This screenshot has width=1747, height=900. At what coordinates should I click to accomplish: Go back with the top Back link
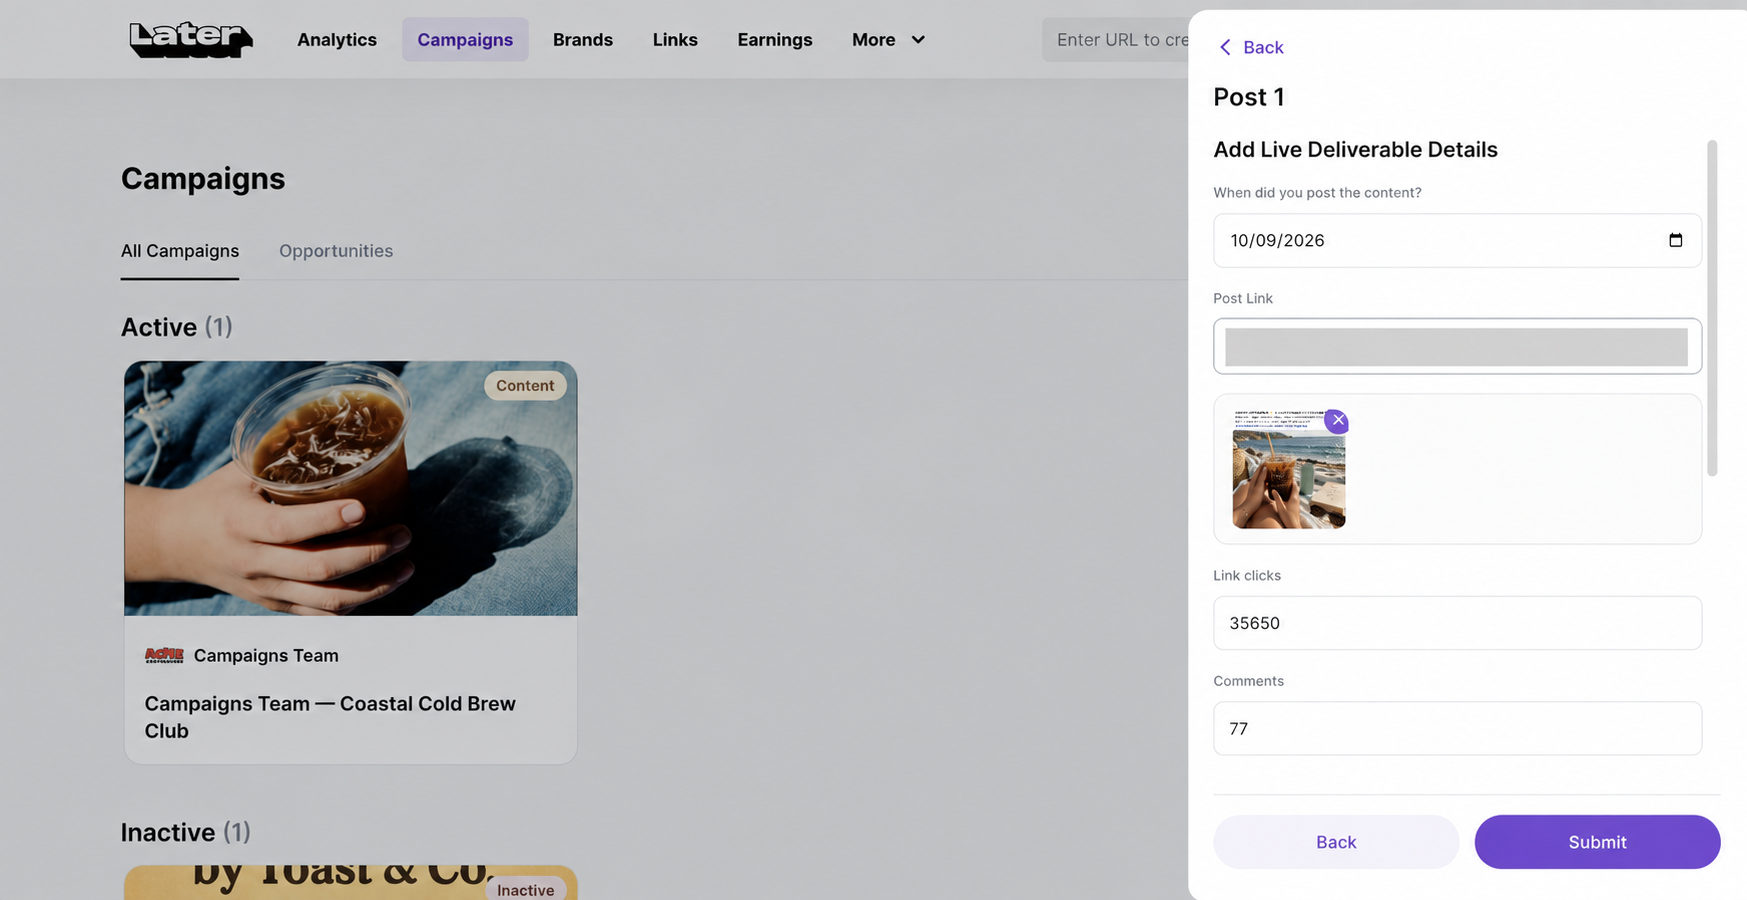click(1251, 47)
